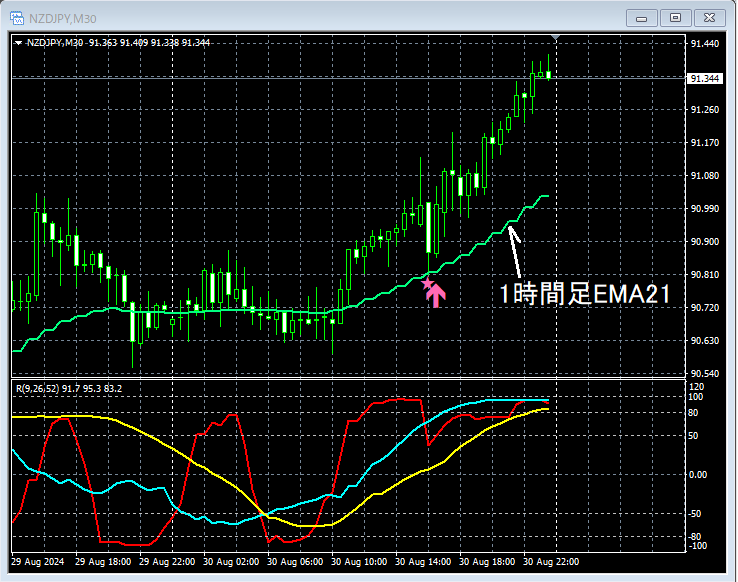
Task: Click the pink star signal marker
Action: 427,283
